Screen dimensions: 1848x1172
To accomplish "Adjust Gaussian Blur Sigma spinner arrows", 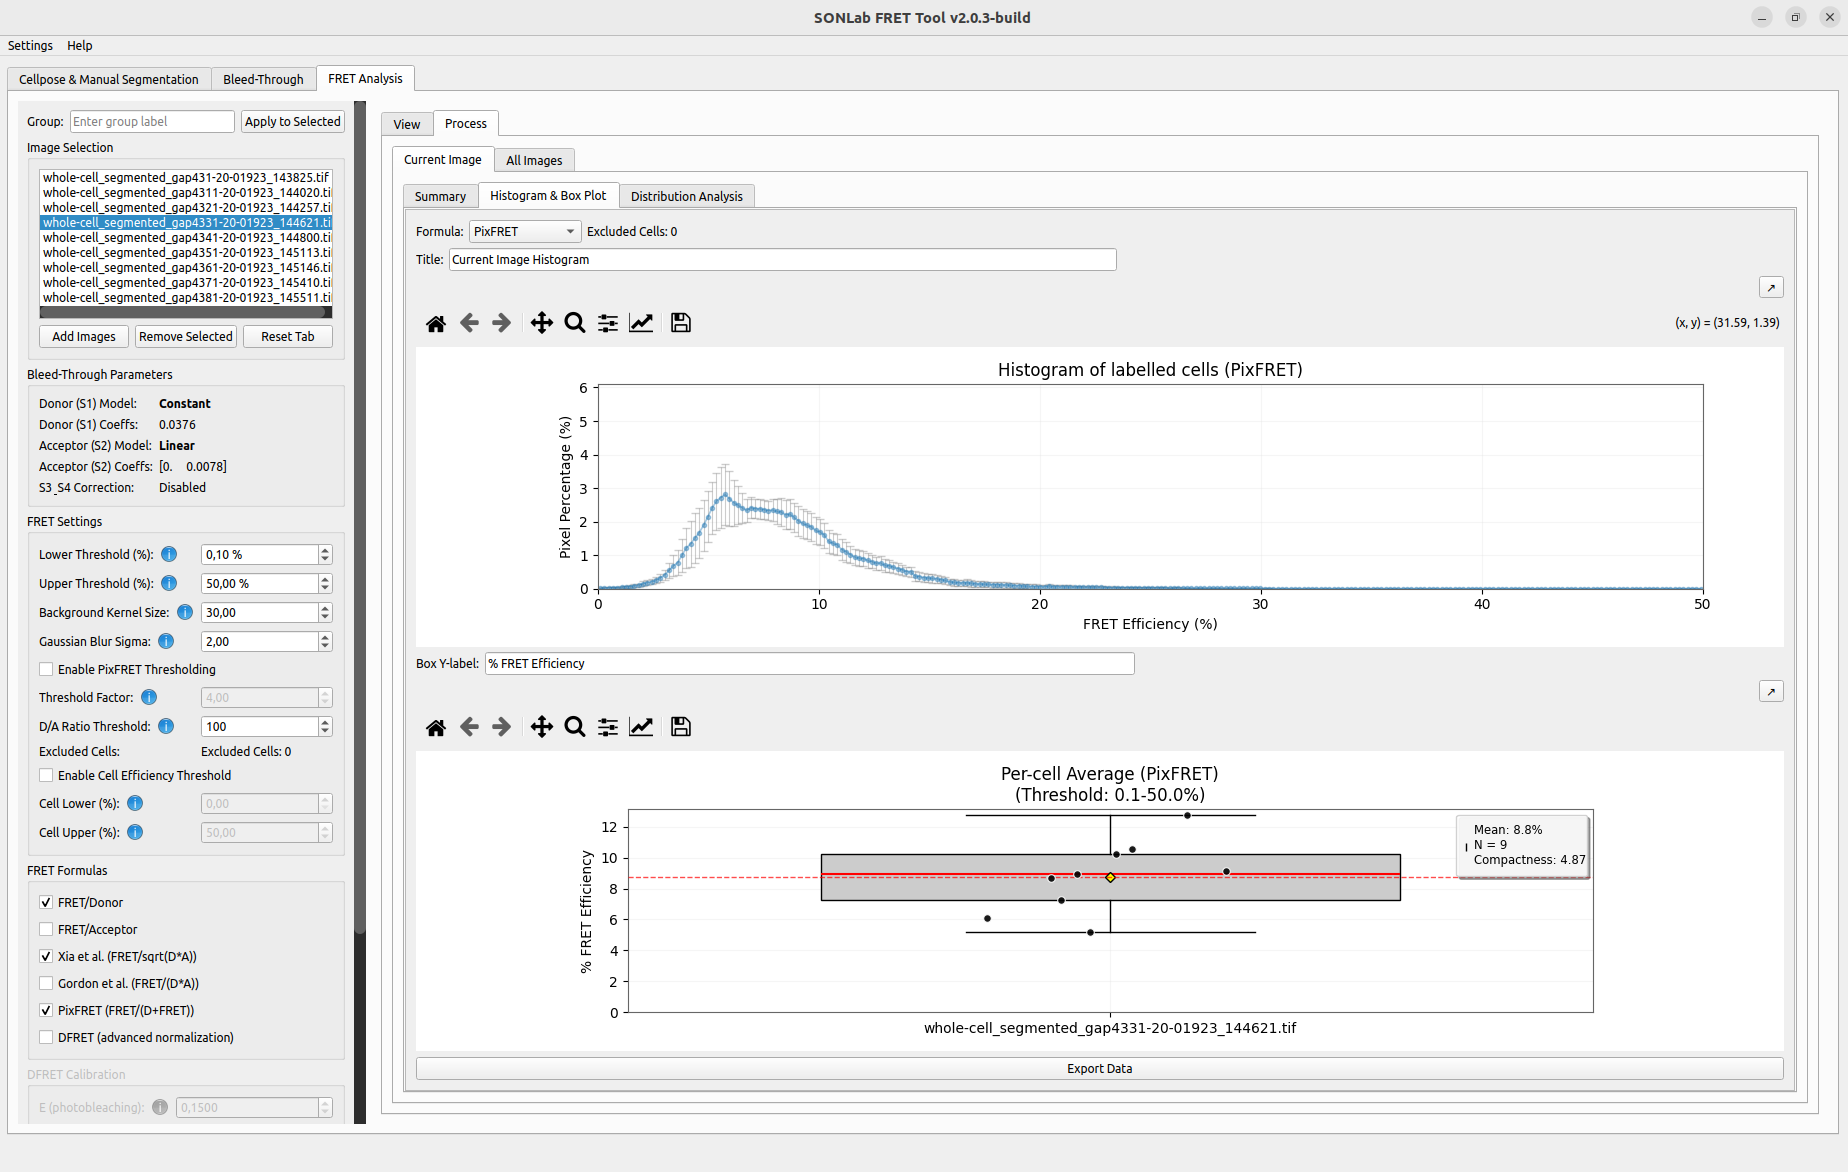I will coord(325,641).
